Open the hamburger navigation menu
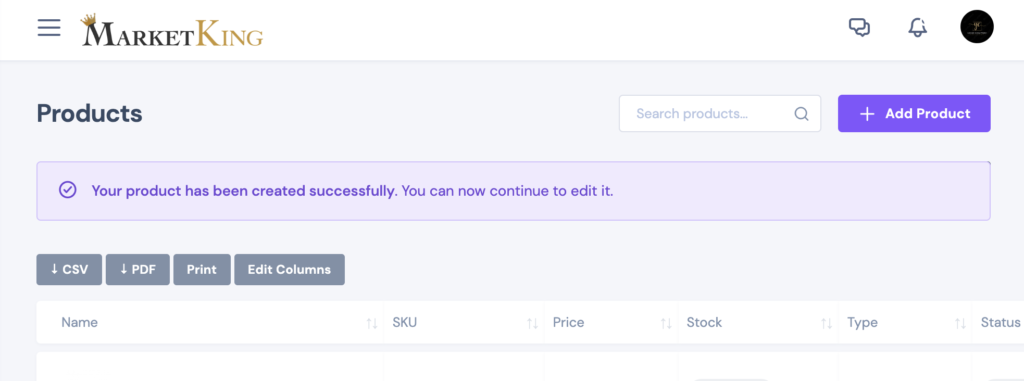 pos(49,28)
